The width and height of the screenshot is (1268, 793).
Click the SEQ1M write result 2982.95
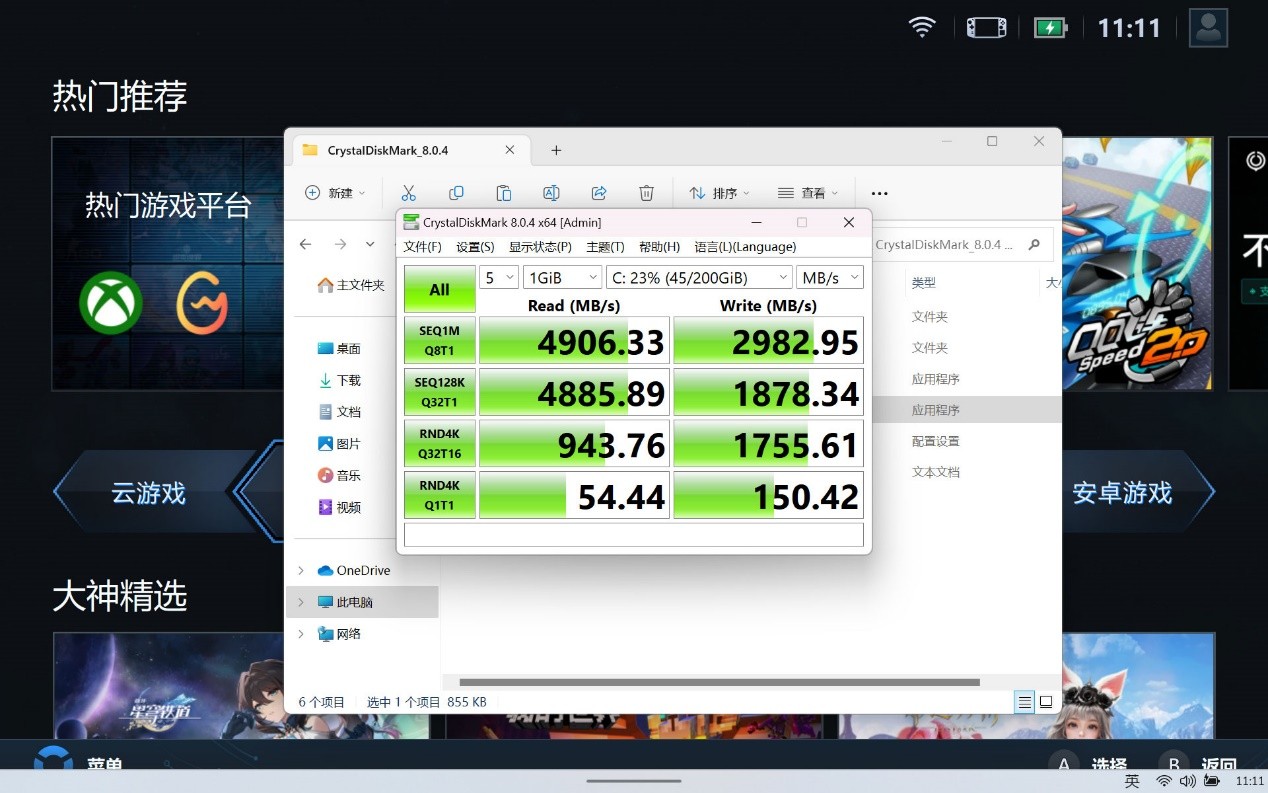click(x=768, y=341)
